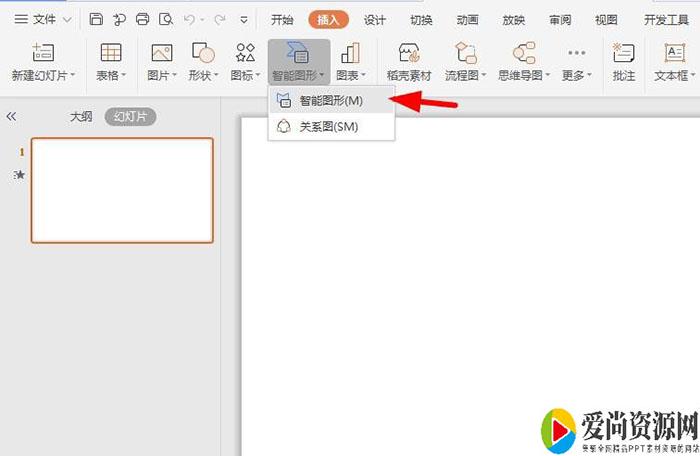Click the 流程图 flowchart icon

tap(466, 53)
